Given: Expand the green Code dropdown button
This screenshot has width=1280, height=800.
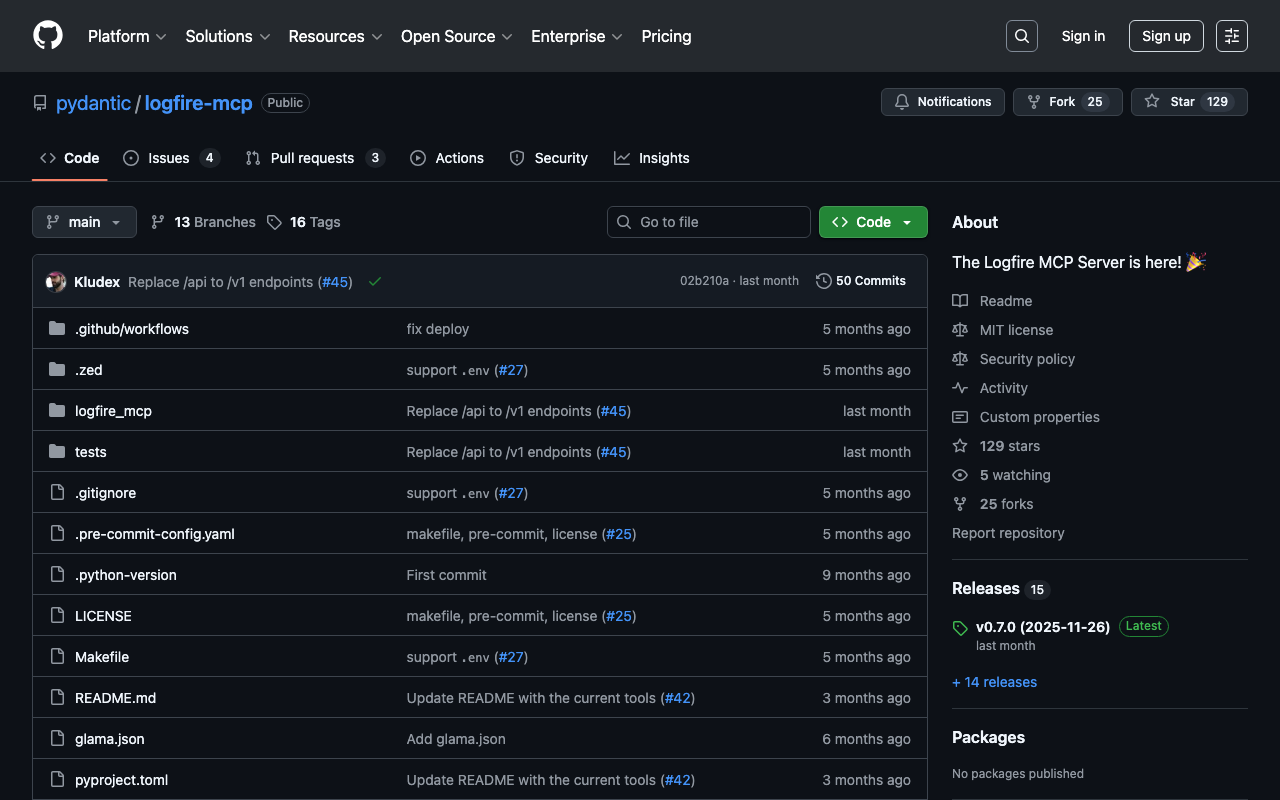Looking at the screenshot, I should pyautogui.click(x=872, y=222).
